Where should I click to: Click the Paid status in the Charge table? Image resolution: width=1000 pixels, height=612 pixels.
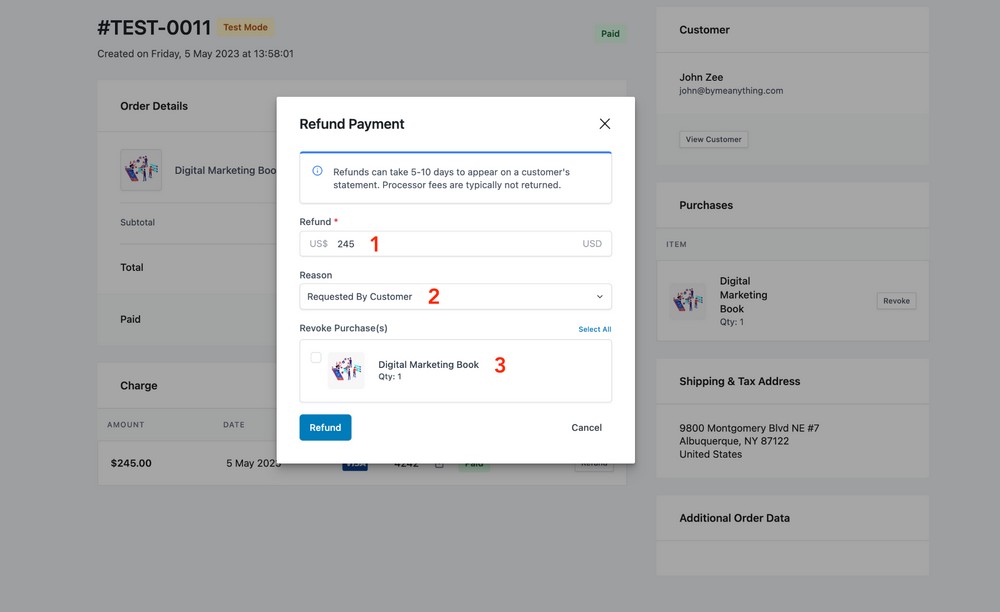point(474,463)
